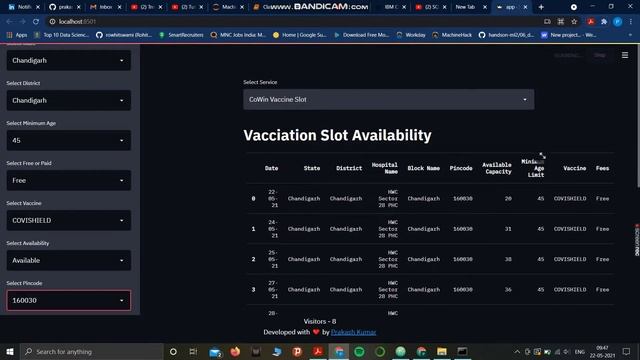Open Spotify from the taskbar

pos(359,351)
